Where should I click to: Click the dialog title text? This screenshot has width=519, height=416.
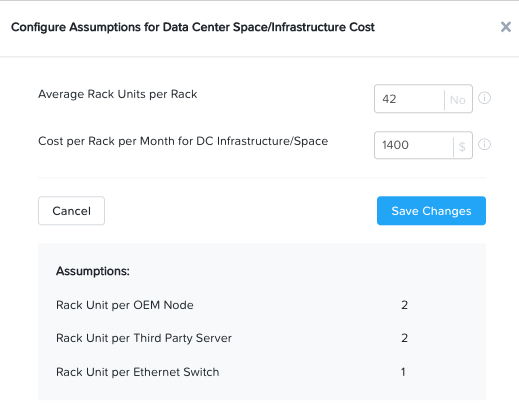(x=193, y=27)
